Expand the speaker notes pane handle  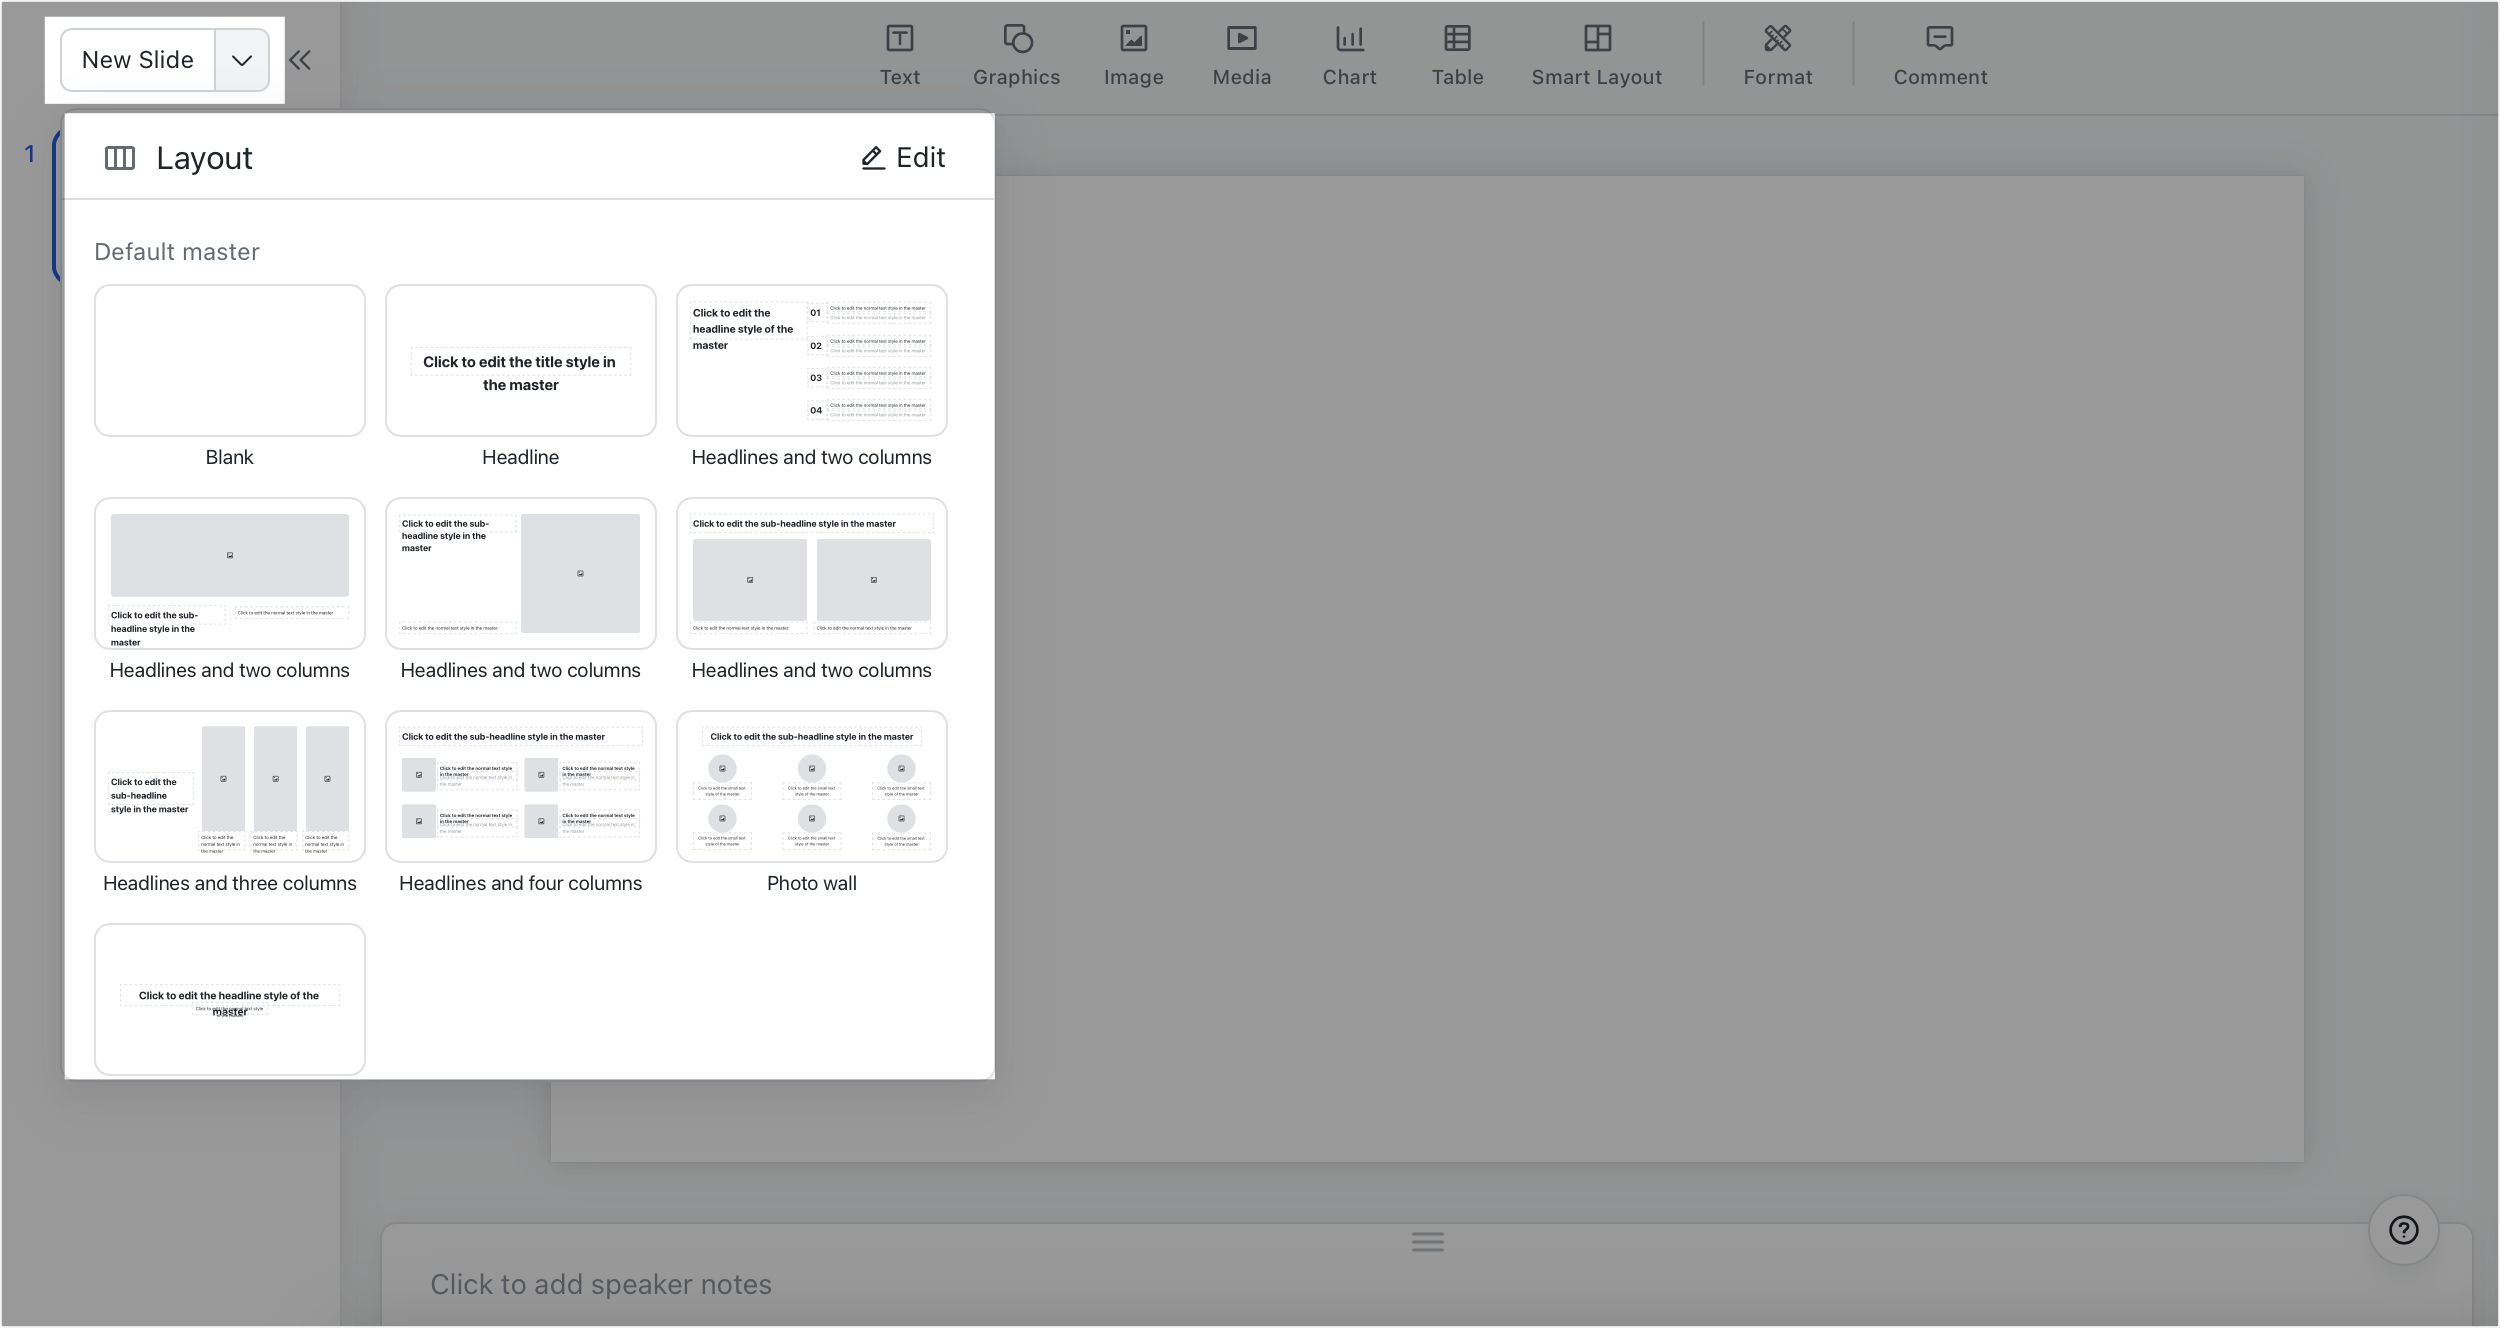(x=1427, y=1241)
